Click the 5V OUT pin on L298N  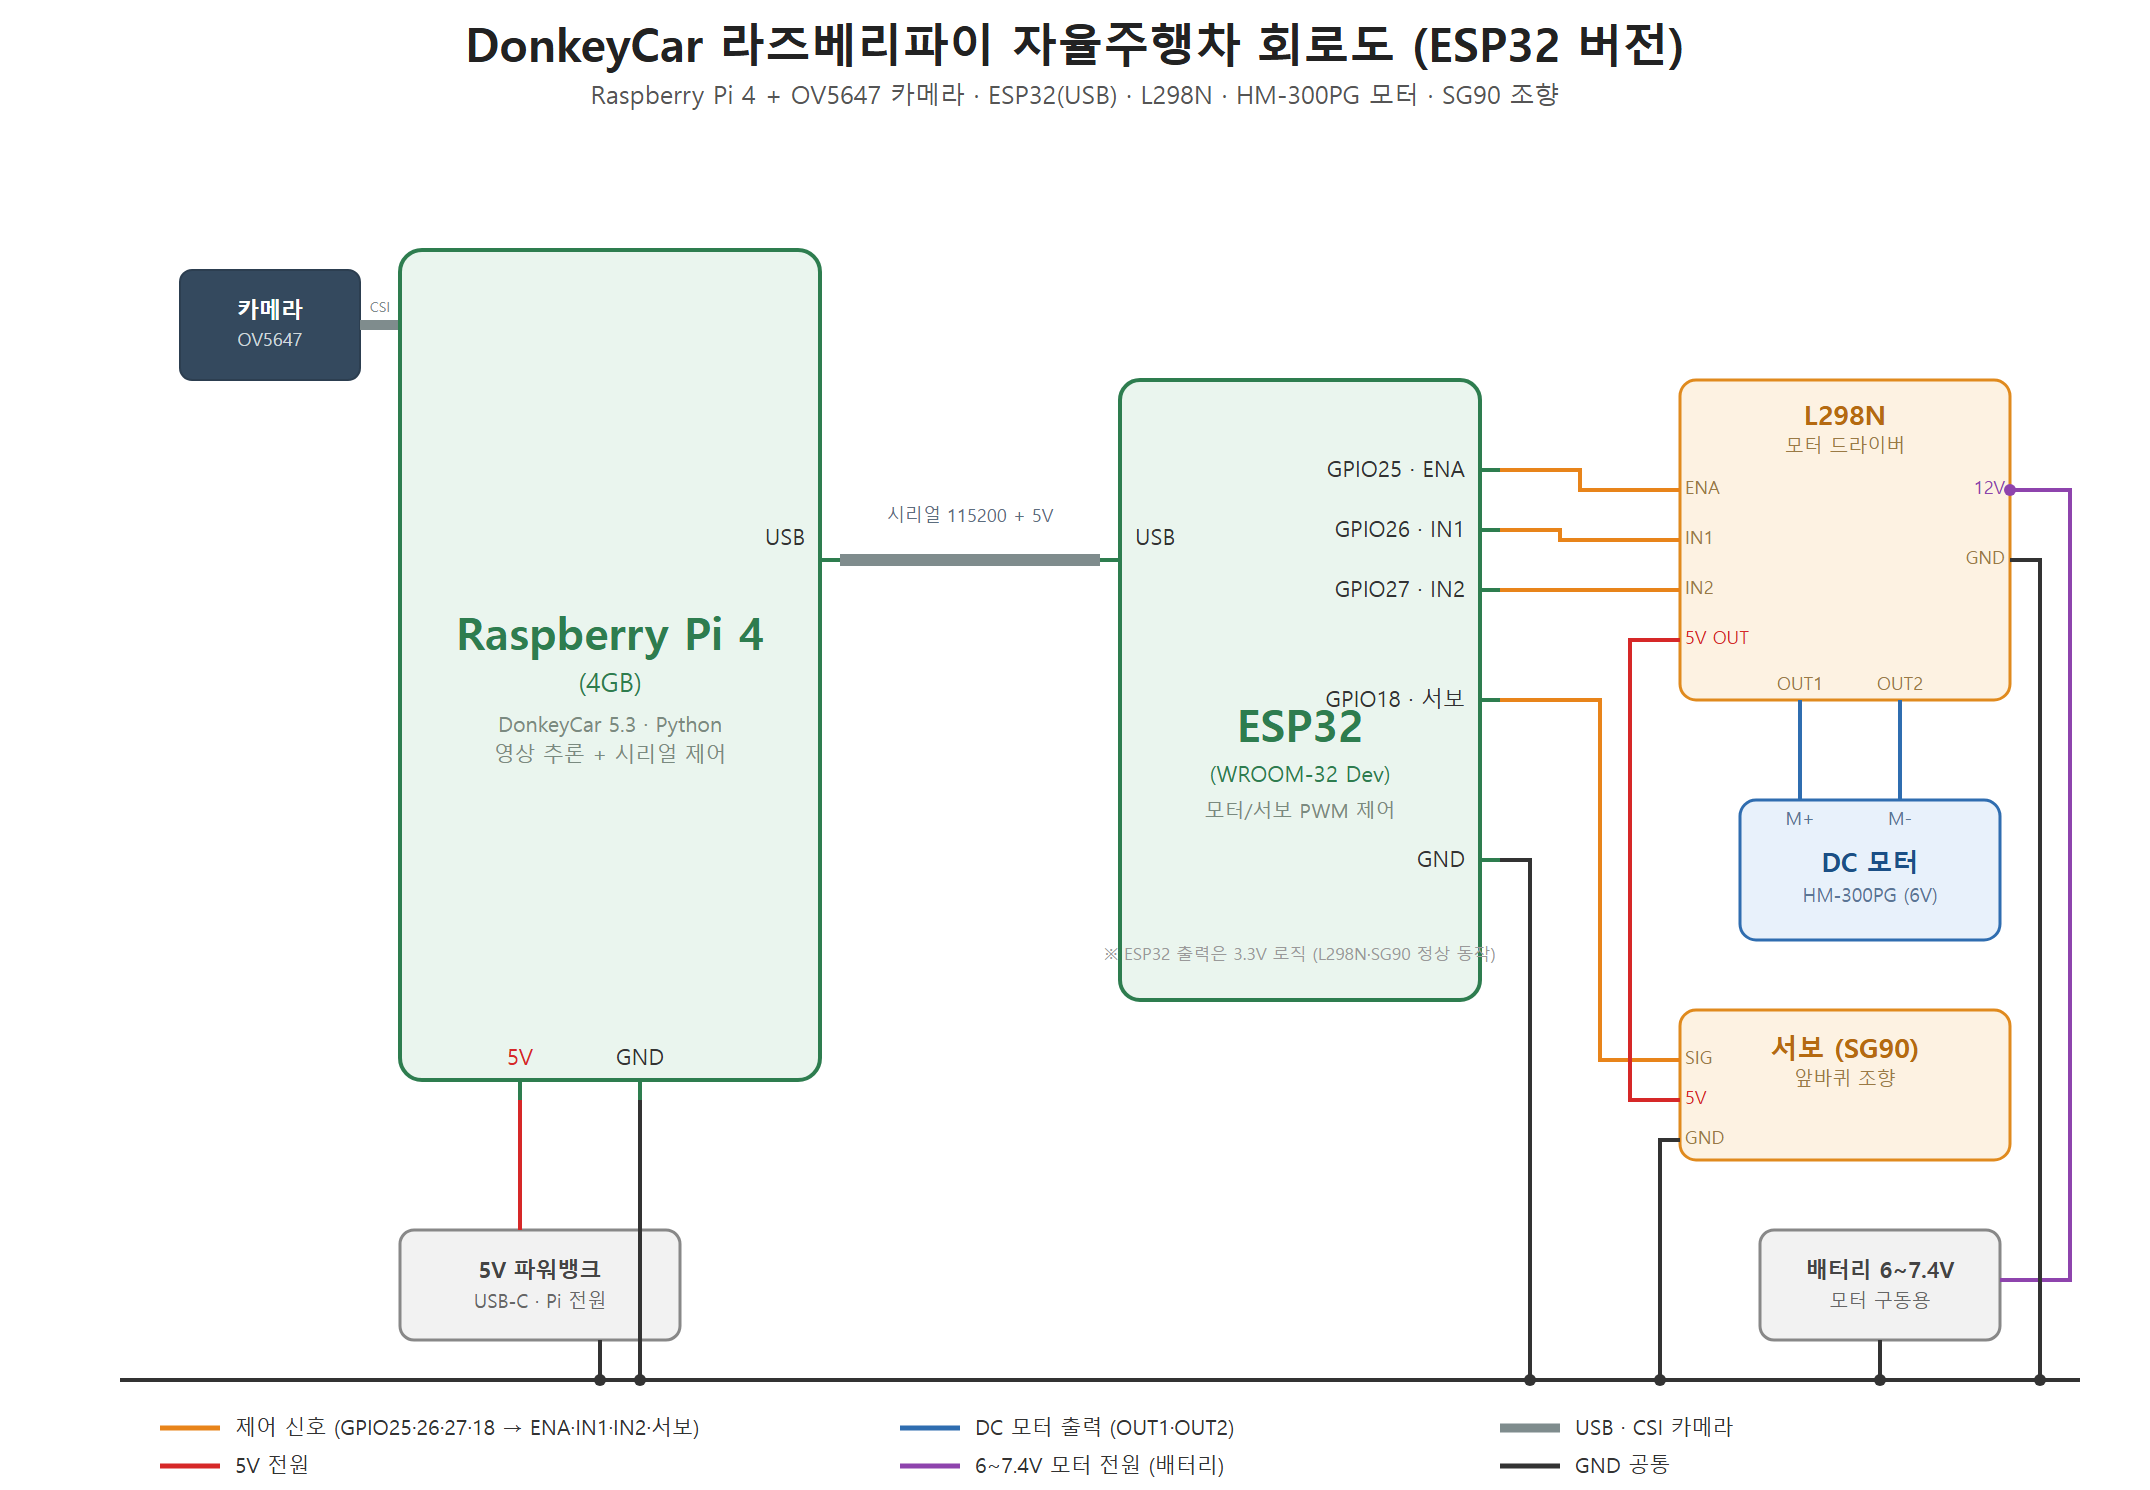point(1717,638)
